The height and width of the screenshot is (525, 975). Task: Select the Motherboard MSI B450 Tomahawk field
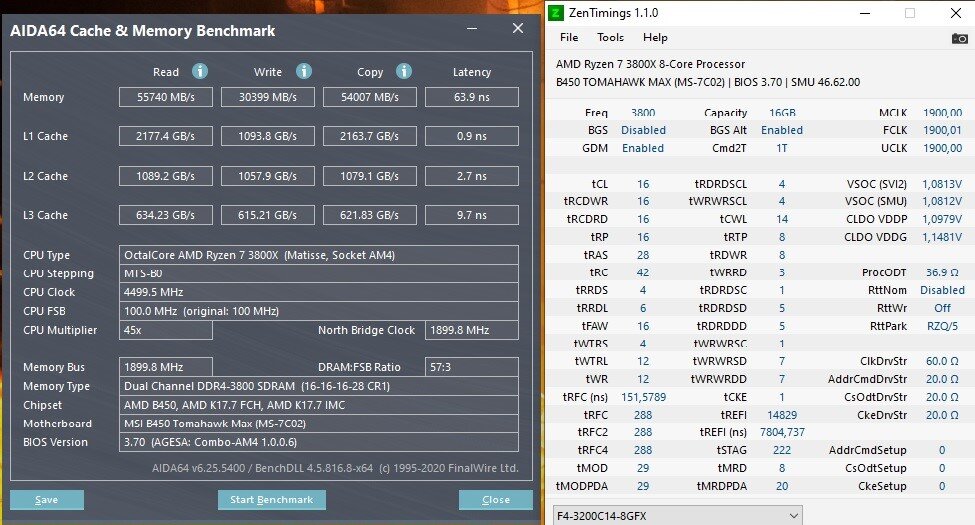[319, 424]
